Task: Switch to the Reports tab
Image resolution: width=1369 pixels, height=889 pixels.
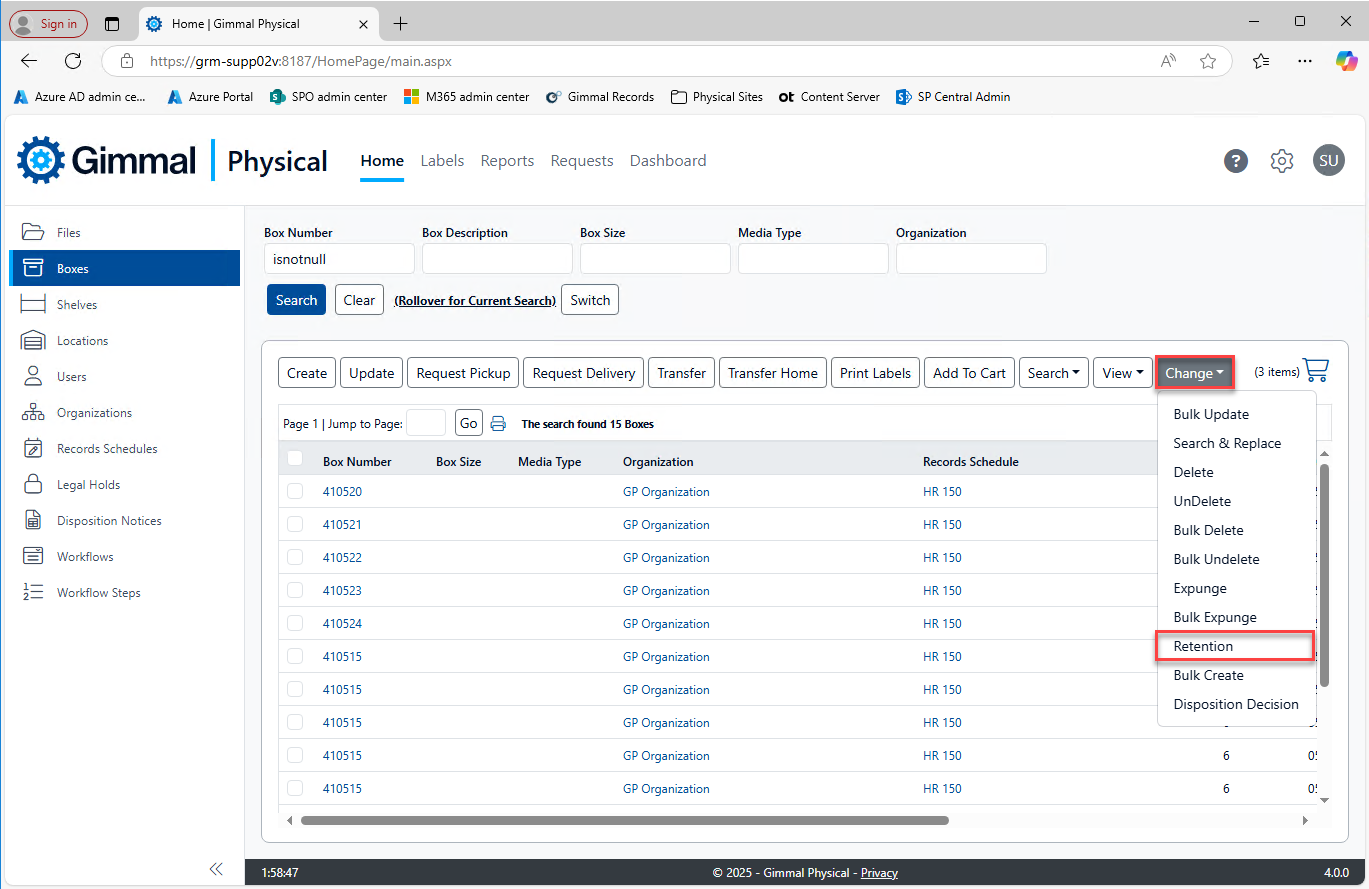Action: click(x=507, y=161)
